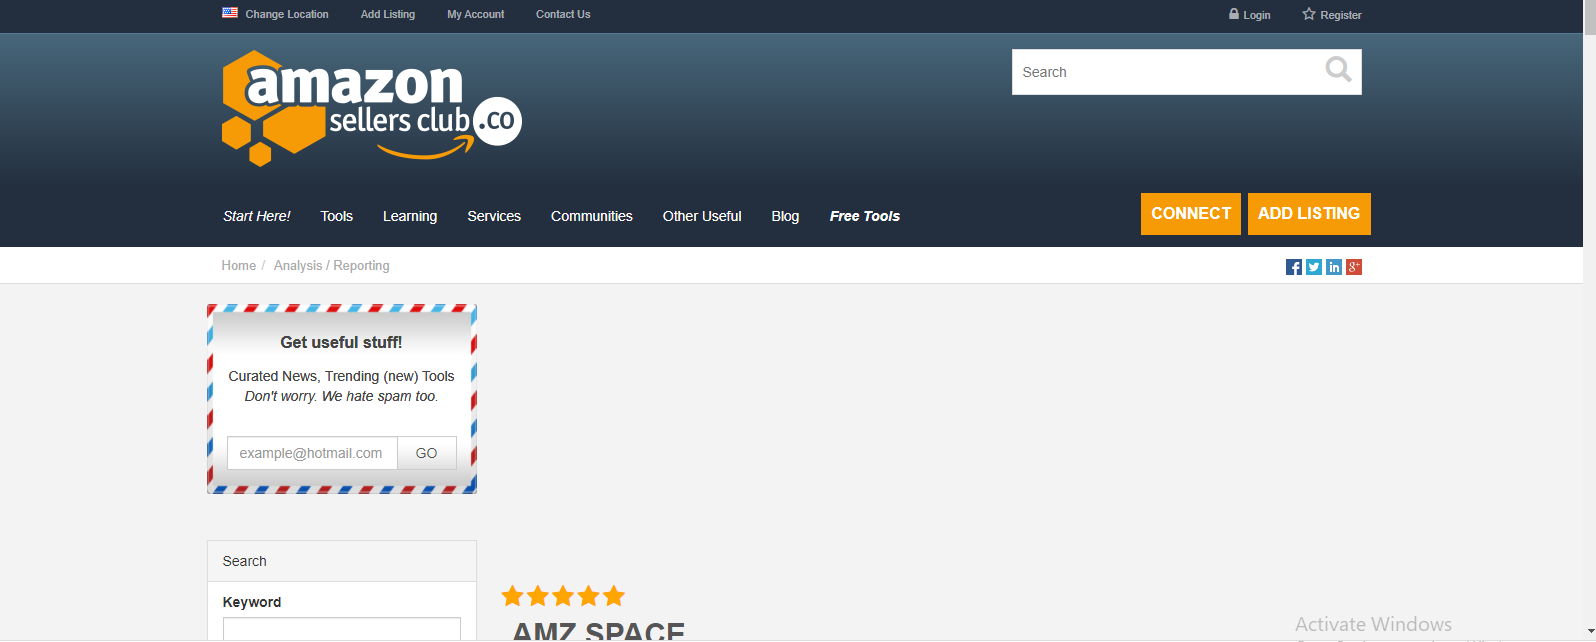The image size is (1596, 642).
Task: Open the Other Useful menu
Action: click(x=702, y=216)
